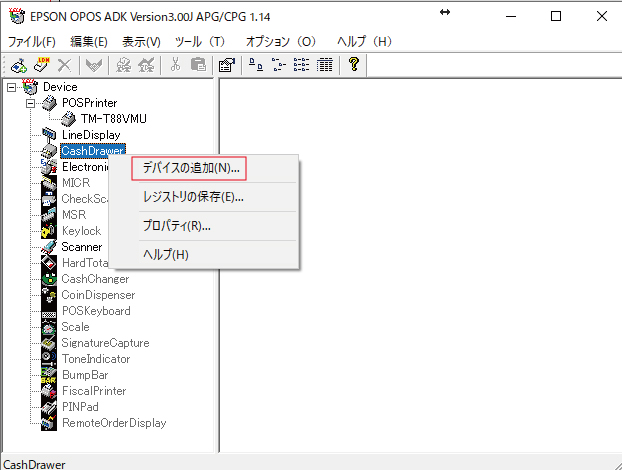Screen dimensions: 622x470
Task: Click the second grayed device action icon
Action: pos(146,65)
